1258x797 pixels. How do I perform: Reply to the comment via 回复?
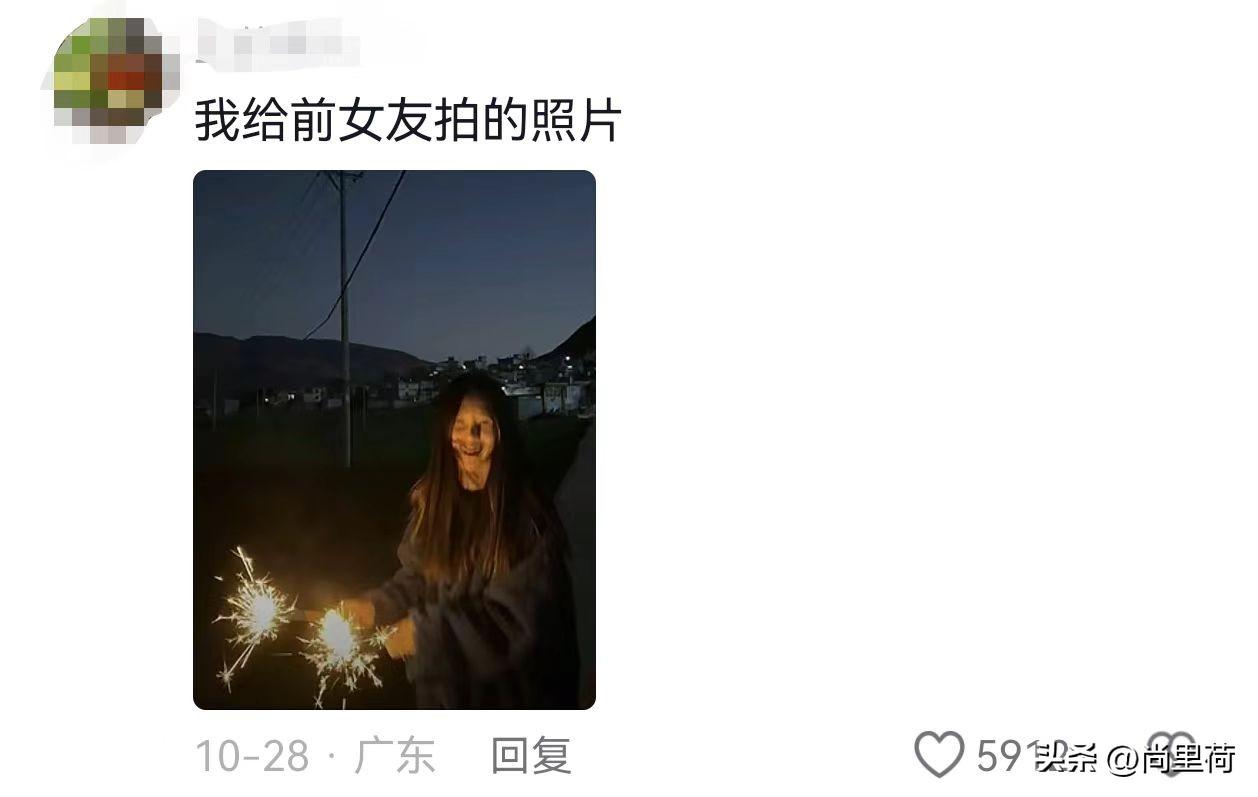coord(531,756)
